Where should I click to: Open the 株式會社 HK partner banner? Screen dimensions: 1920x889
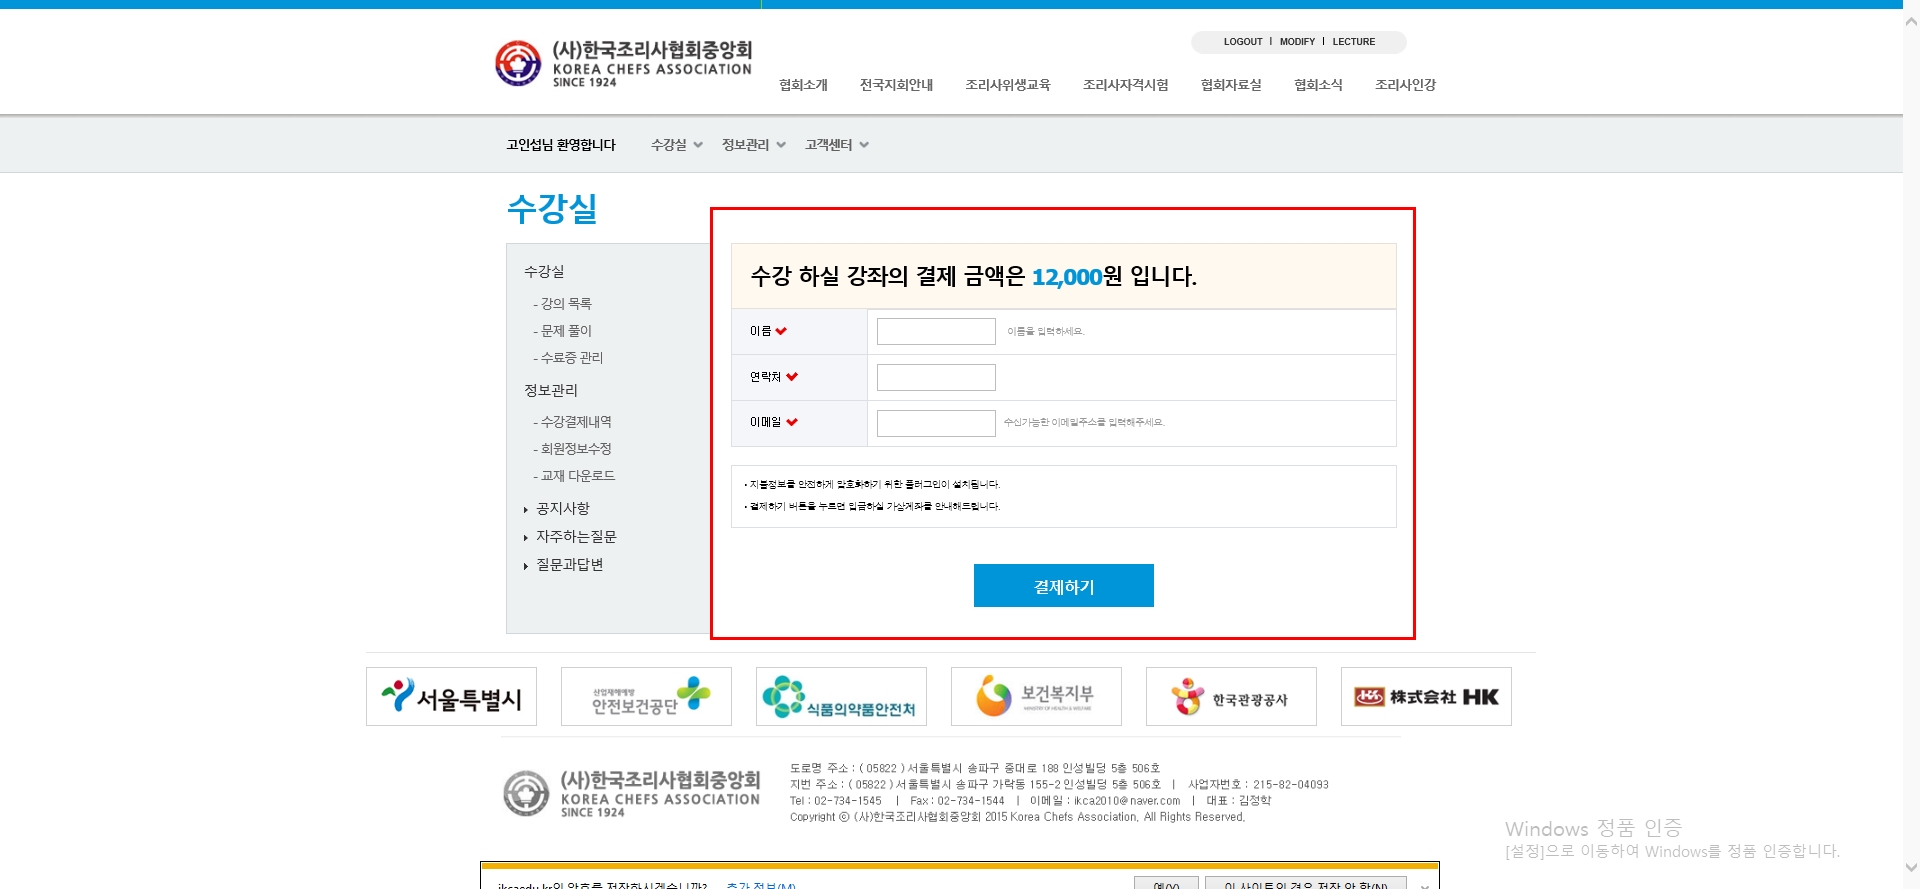[x=1426, y=697]
